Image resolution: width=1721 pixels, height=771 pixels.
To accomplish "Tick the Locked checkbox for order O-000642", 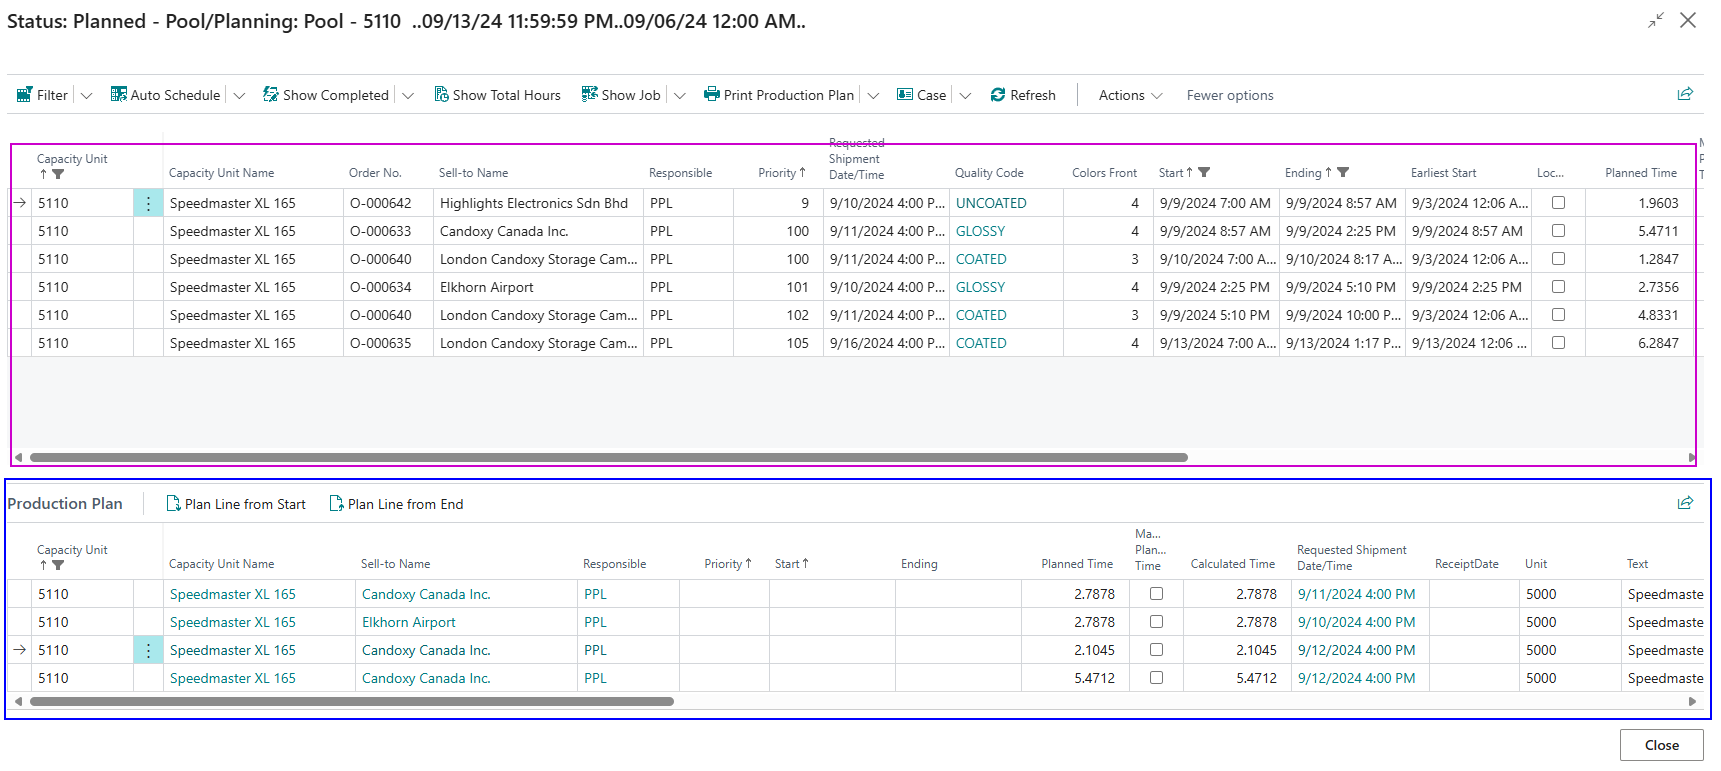I will pos(1558,203).
